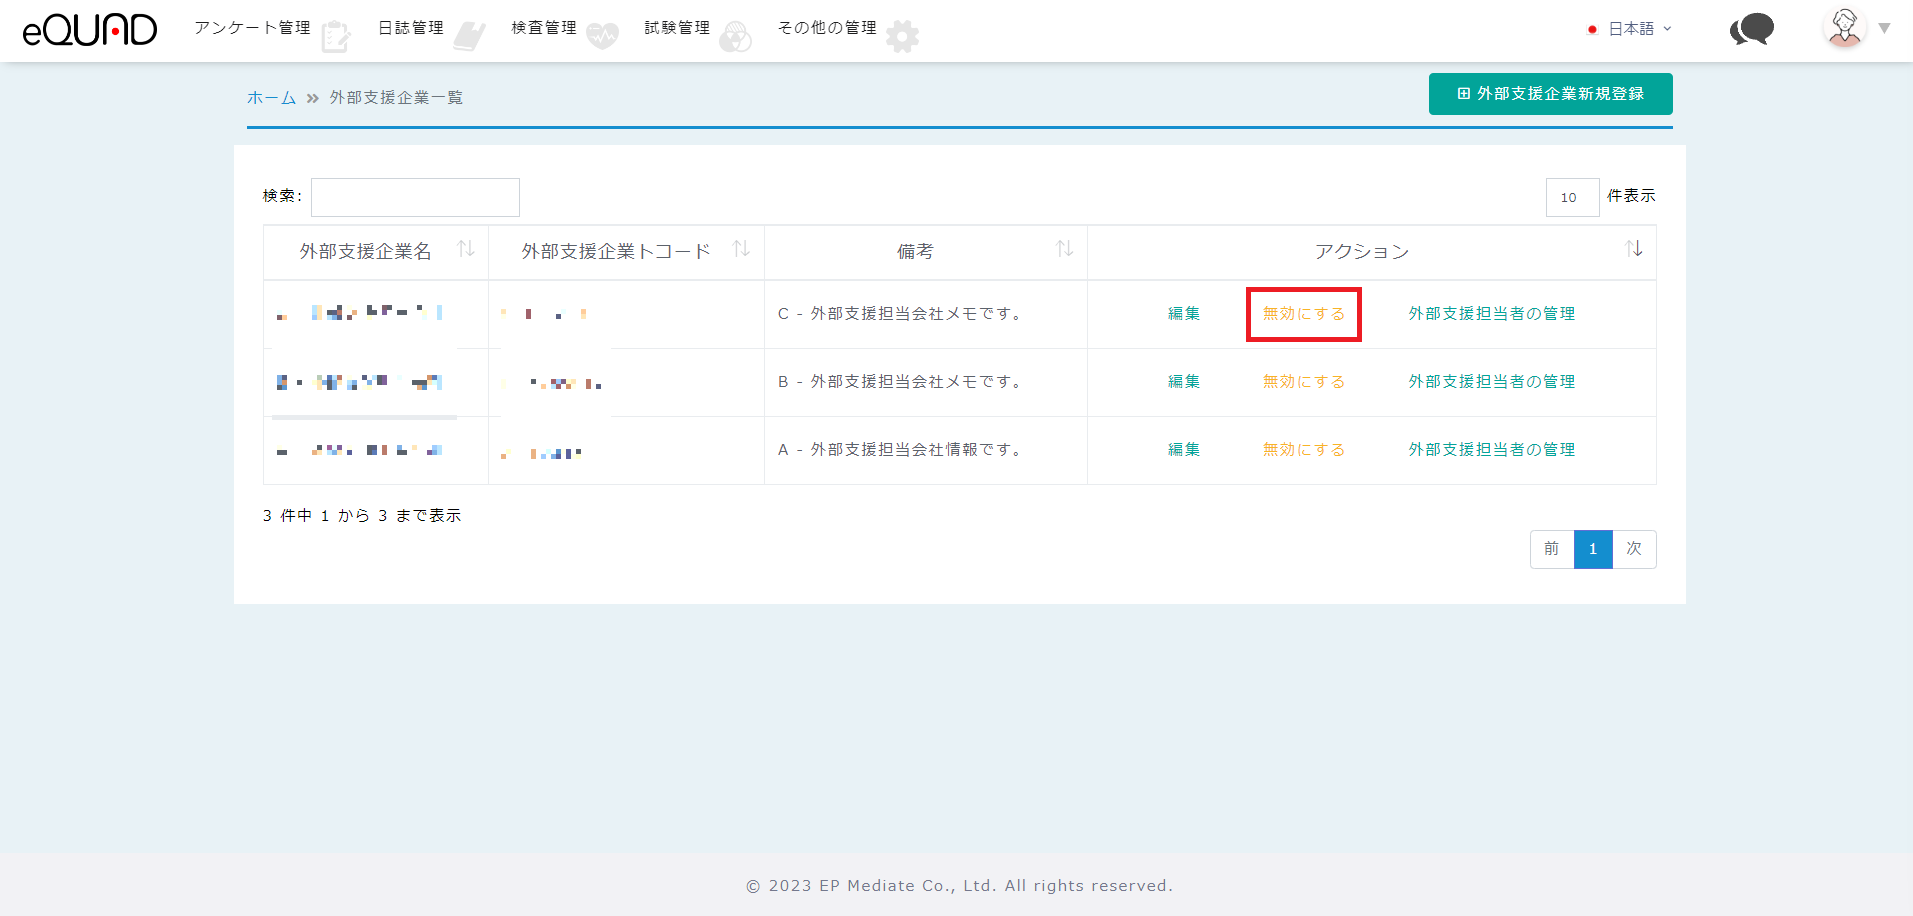The width and height of the screenshot is (1913, 916).
Task: Click the eQUAD logo
Action: (90, 30)
